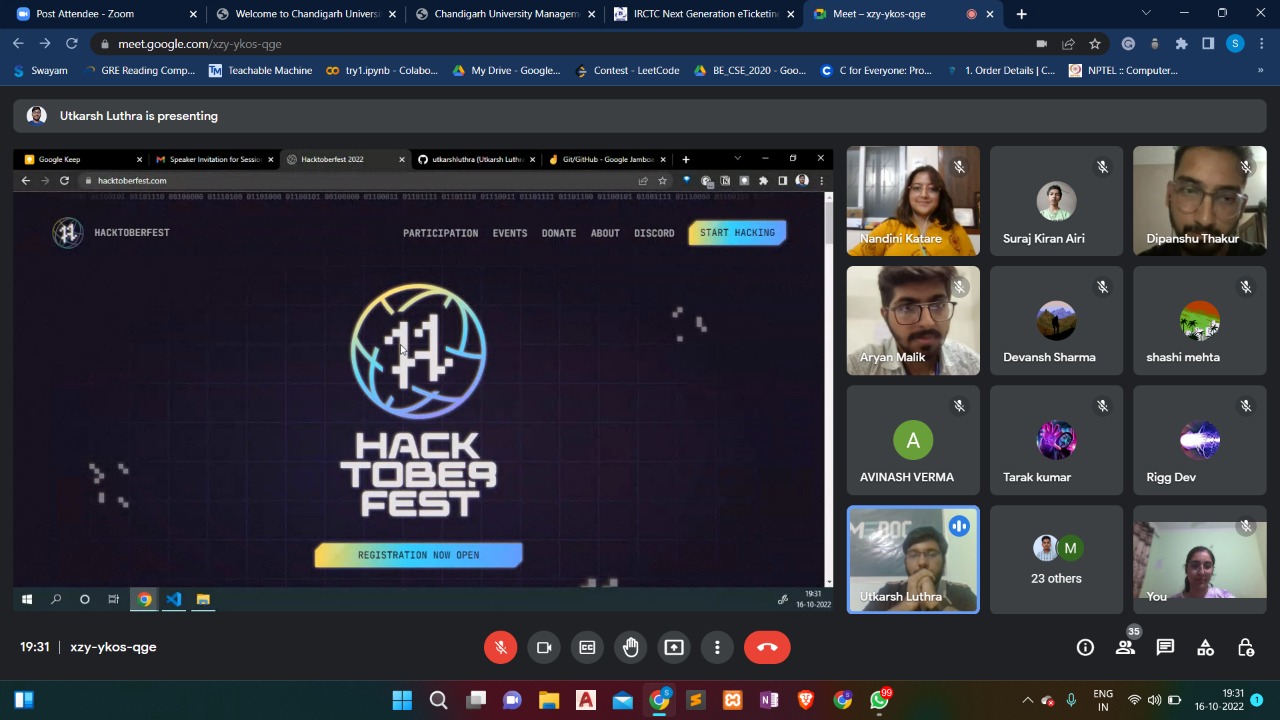
Task: Select Nandini Katare's video tile
Action: click(x=913, y=201)
